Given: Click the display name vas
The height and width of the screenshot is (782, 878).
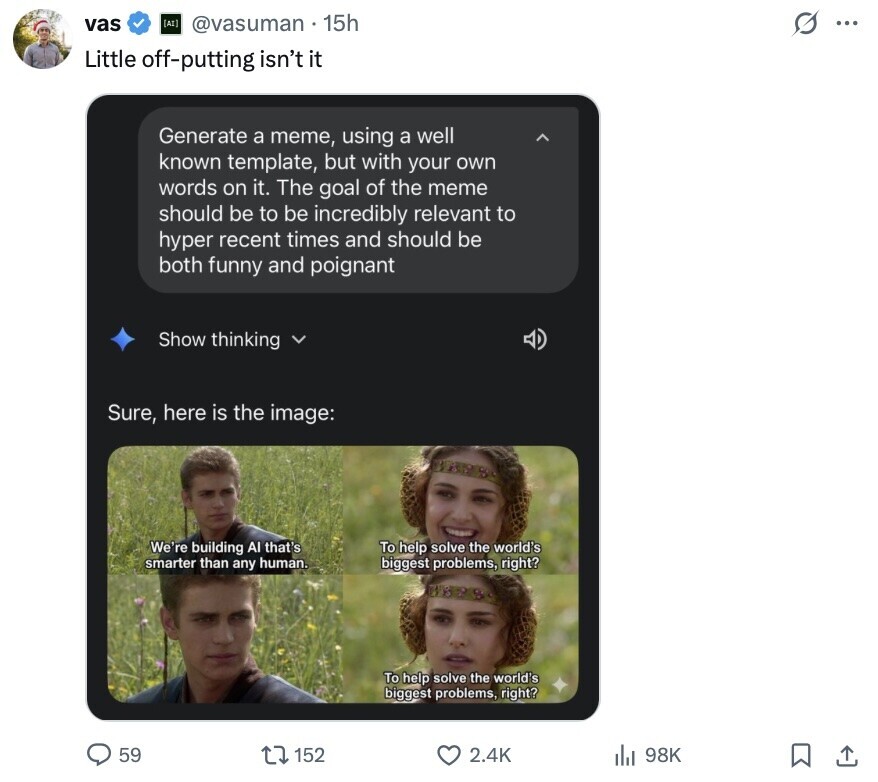Looking at the screenshot, I should (x=103, y=23).
